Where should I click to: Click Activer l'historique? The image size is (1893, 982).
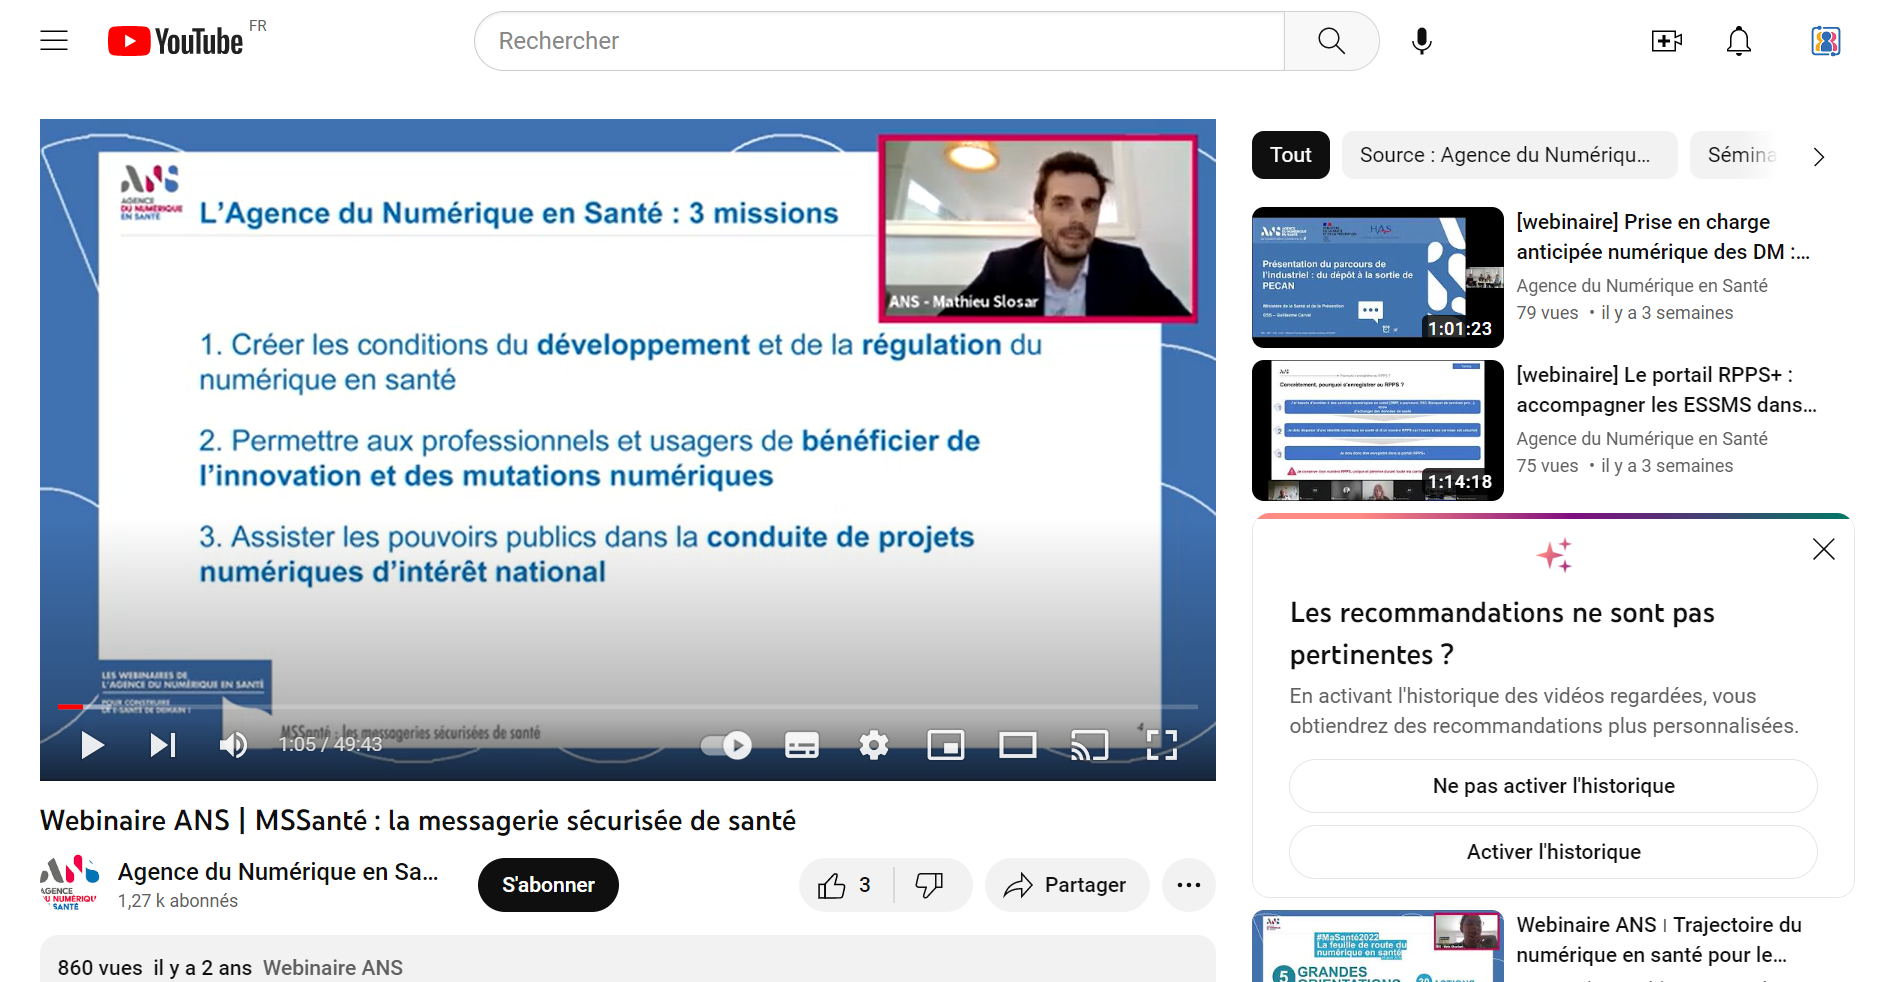(1553, 852)
